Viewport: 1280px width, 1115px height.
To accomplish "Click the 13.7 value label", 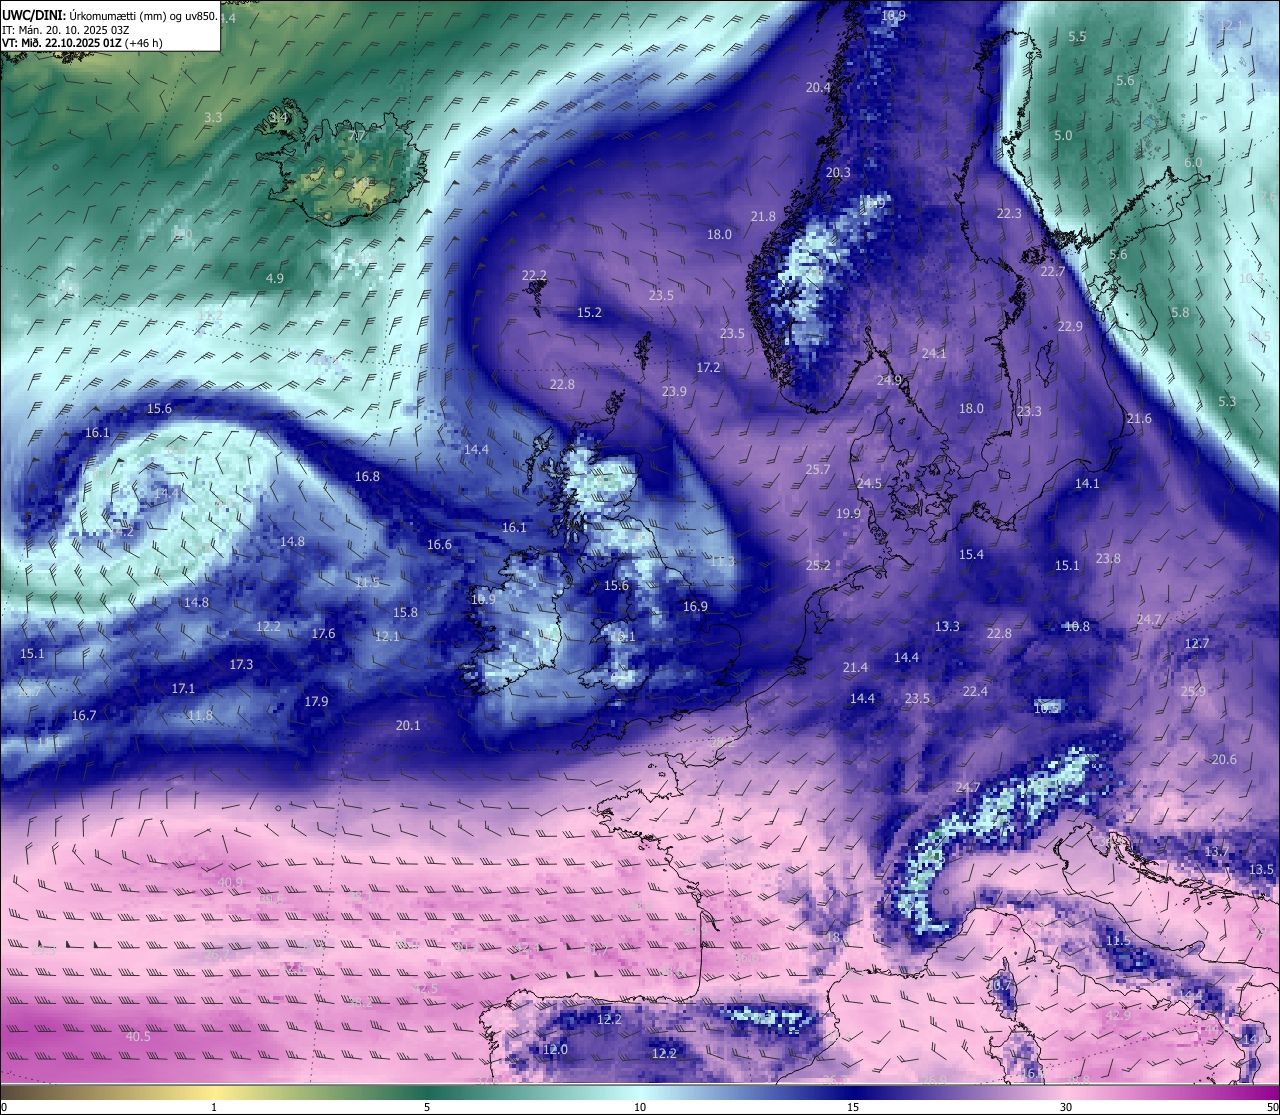I will [x=1217, y=852].
